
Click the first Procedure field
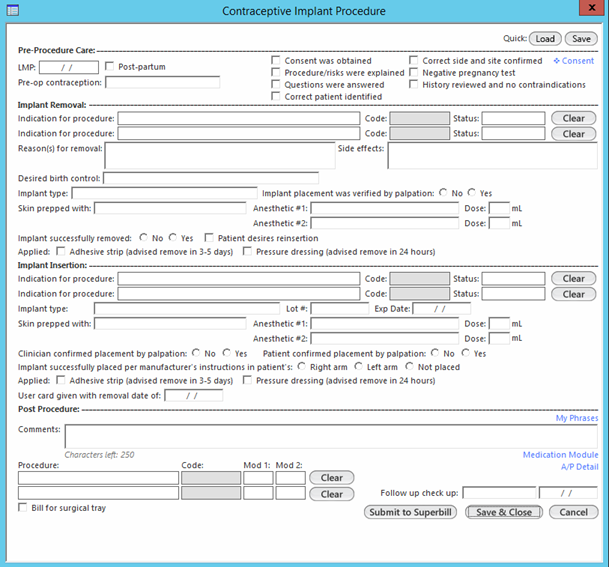click(98, 478)
